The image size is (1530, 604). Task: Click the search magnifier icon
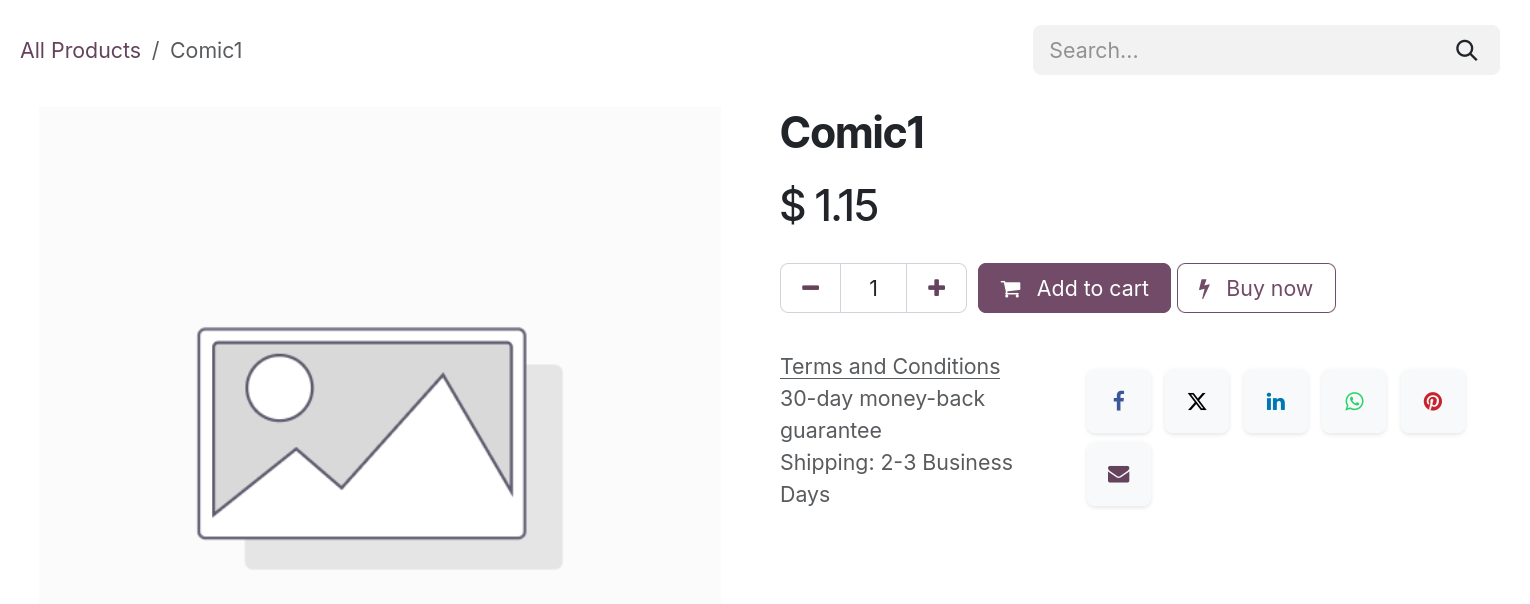tap(1466, 50)
